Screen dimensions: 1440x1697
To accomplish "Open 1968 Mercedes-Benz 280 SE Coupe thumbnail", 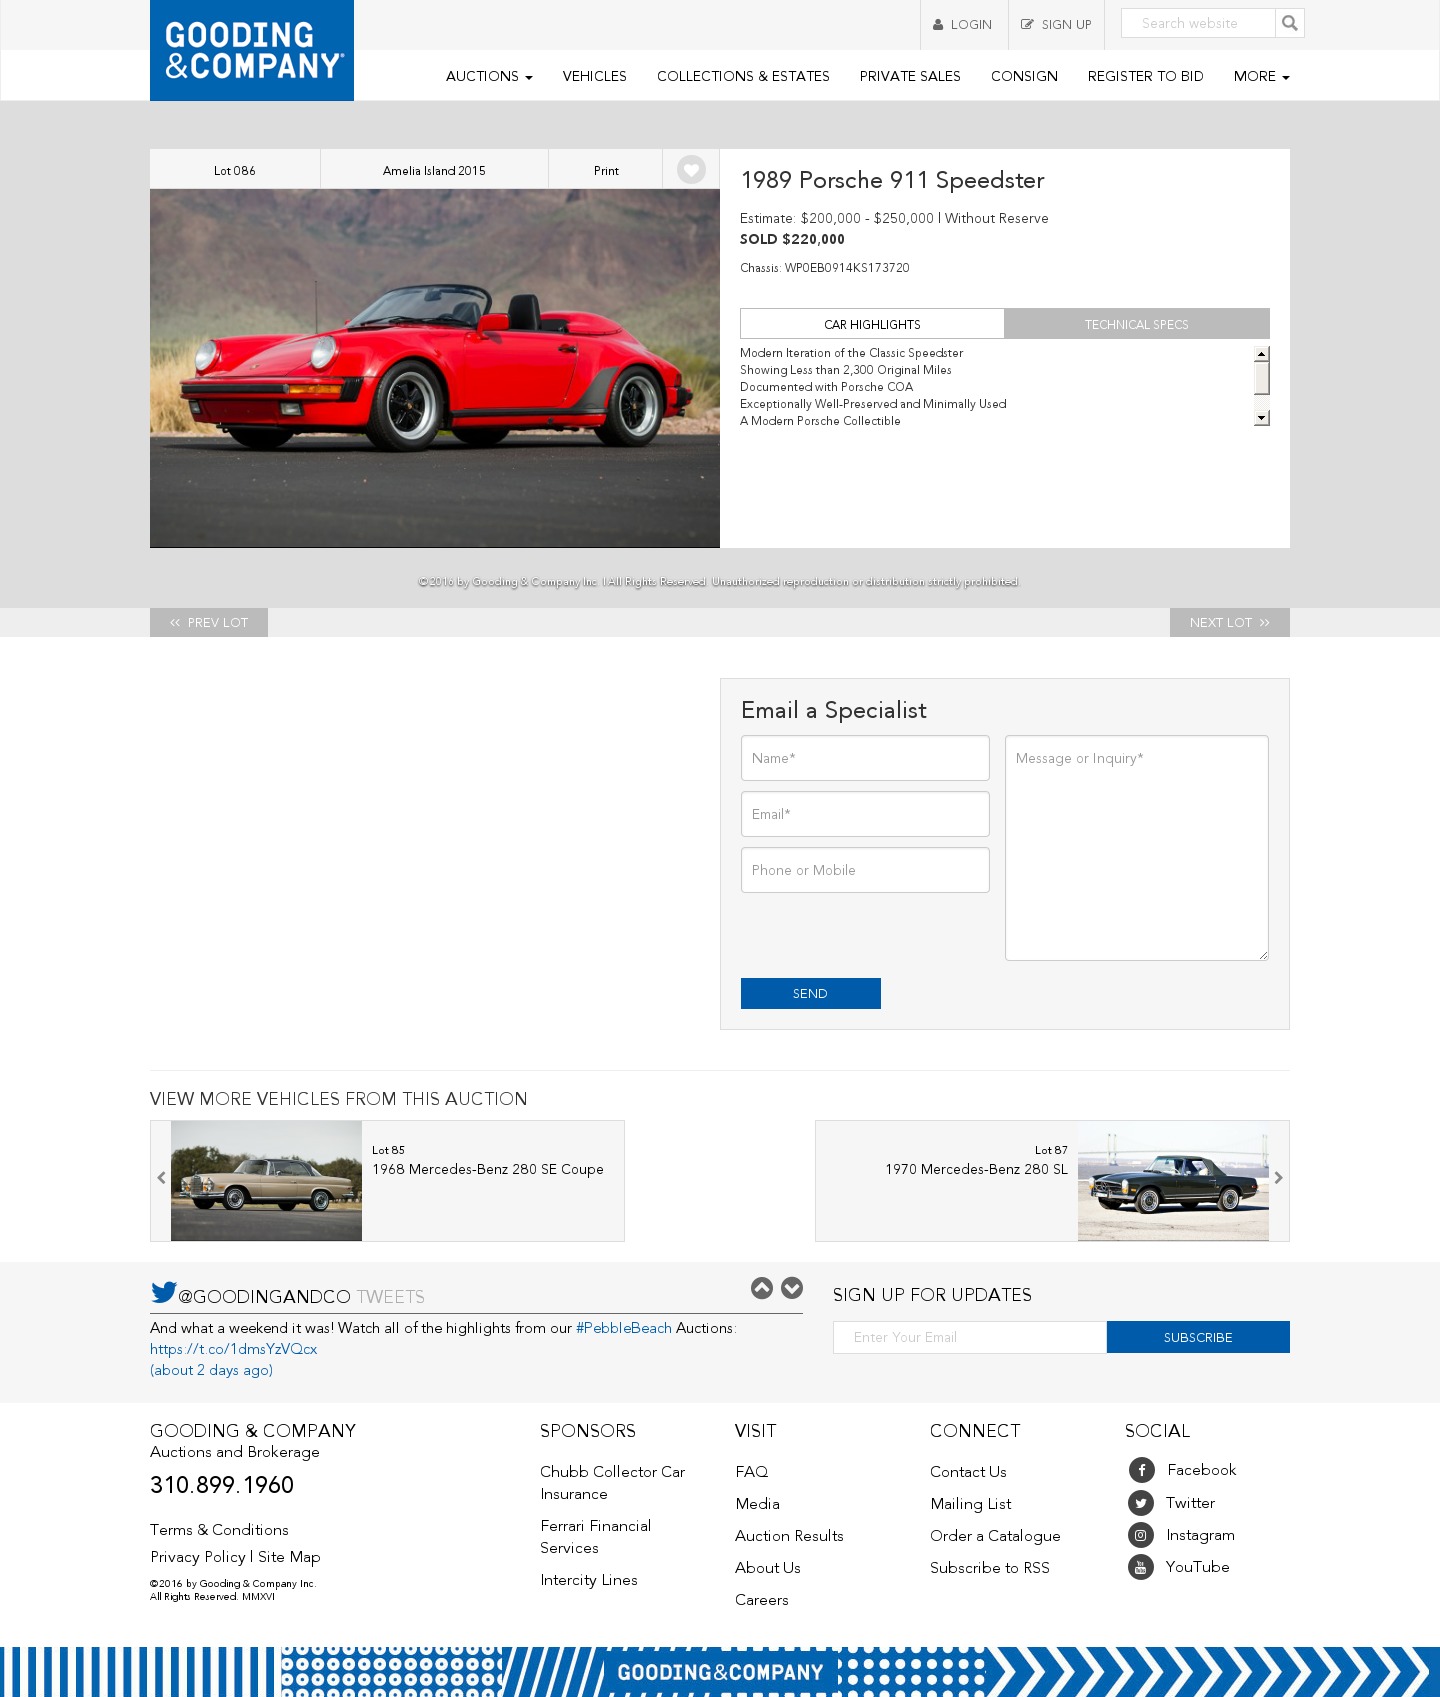I will [266, 1181].
